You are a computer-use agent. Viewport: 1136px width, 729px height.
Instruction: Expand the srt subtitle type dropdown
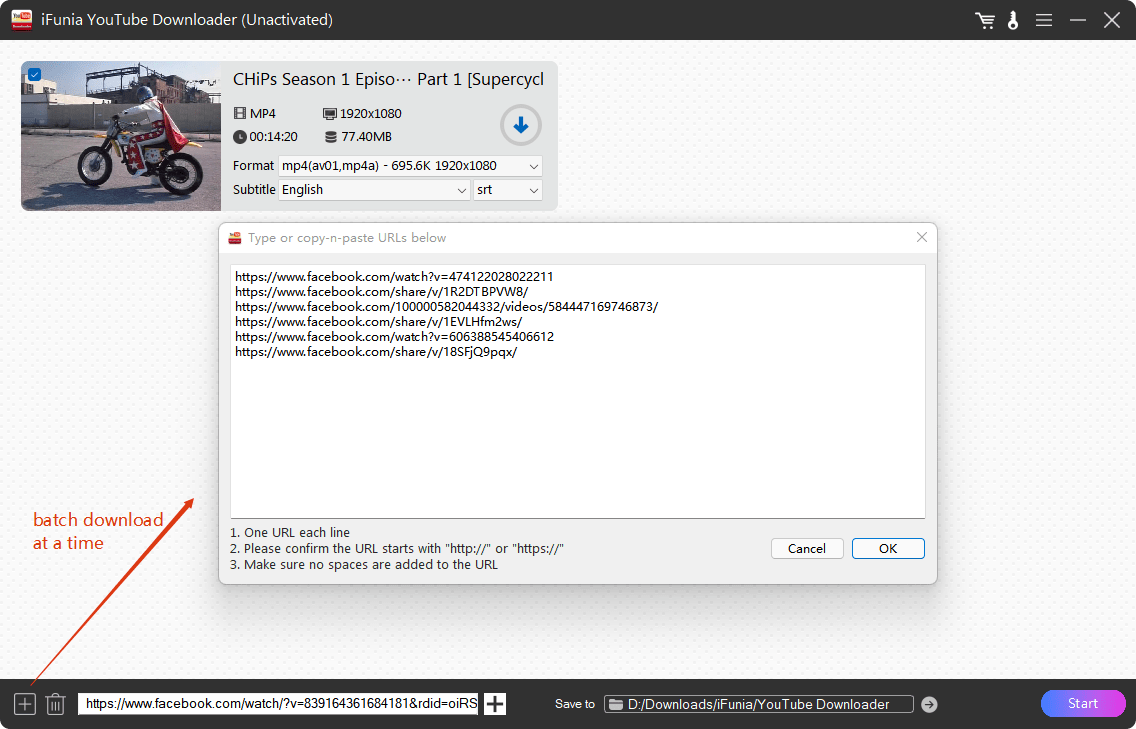point(507,190)
